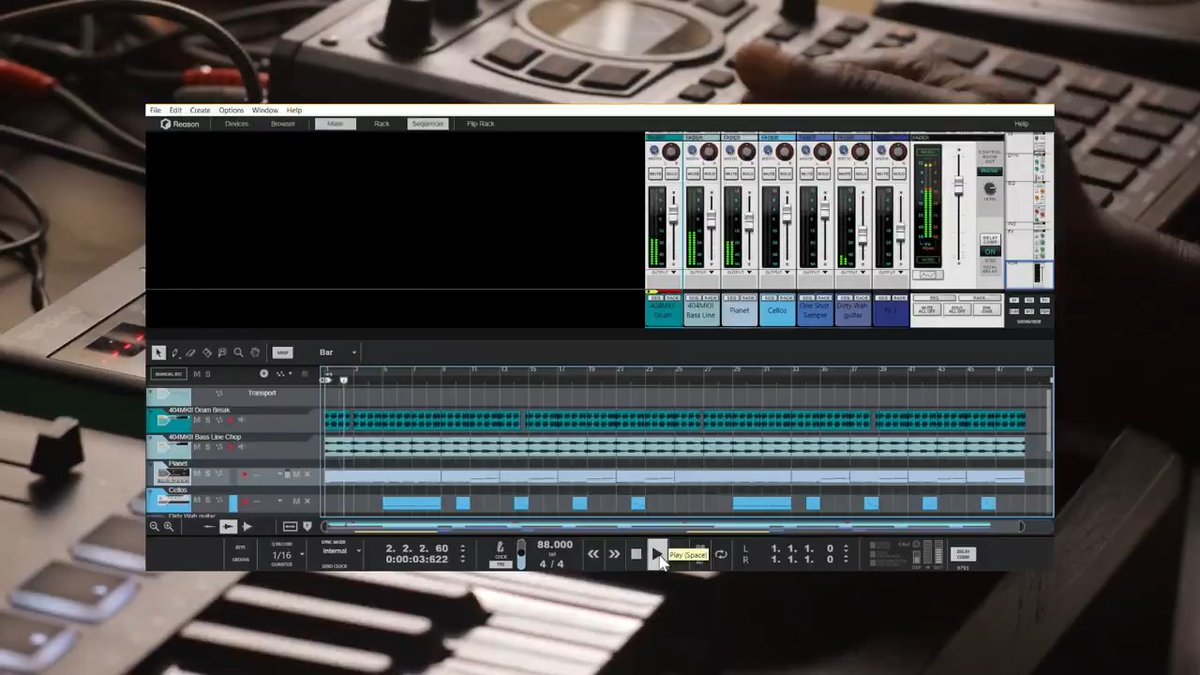Adjust the Dirty Wah guitar channel fader
Screen dimensions: 1200x675
click(863, 236)
